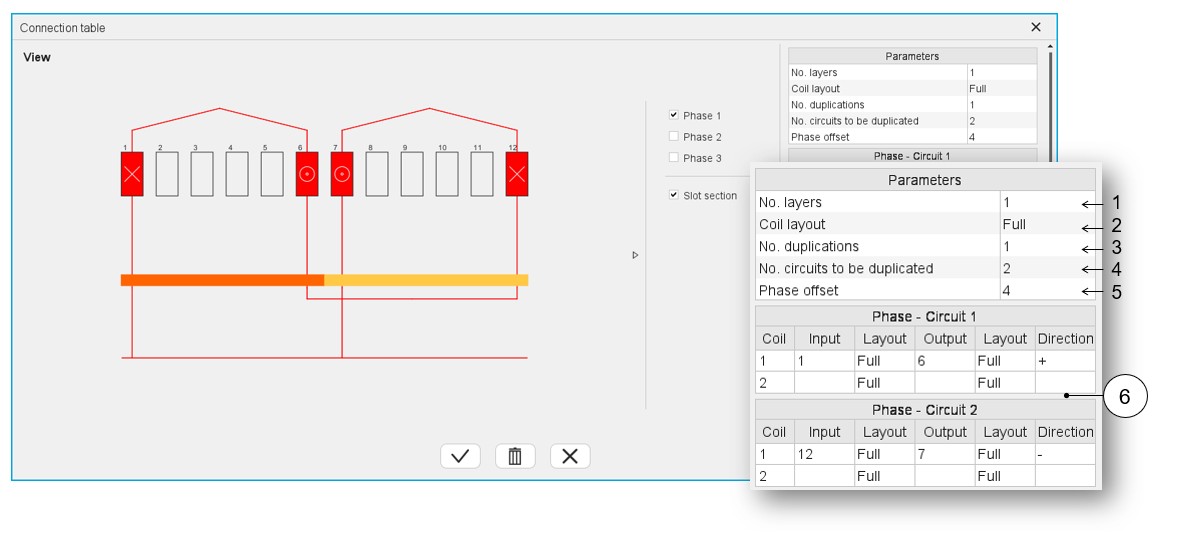Select slot 6 red dot box

coord(307,174)
